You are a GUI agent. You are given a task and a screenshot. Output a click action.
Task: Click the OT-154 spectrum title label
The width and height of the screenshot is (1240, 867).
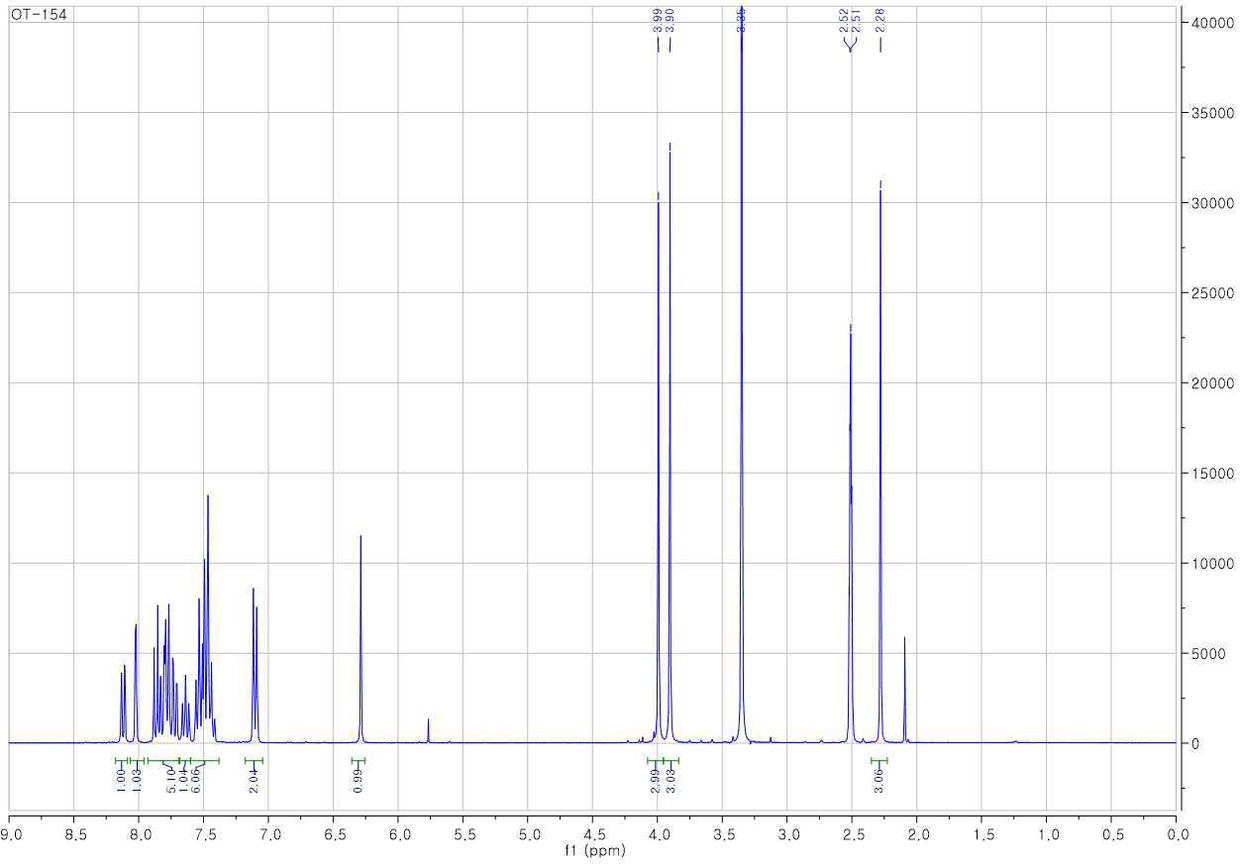[39, 15]
